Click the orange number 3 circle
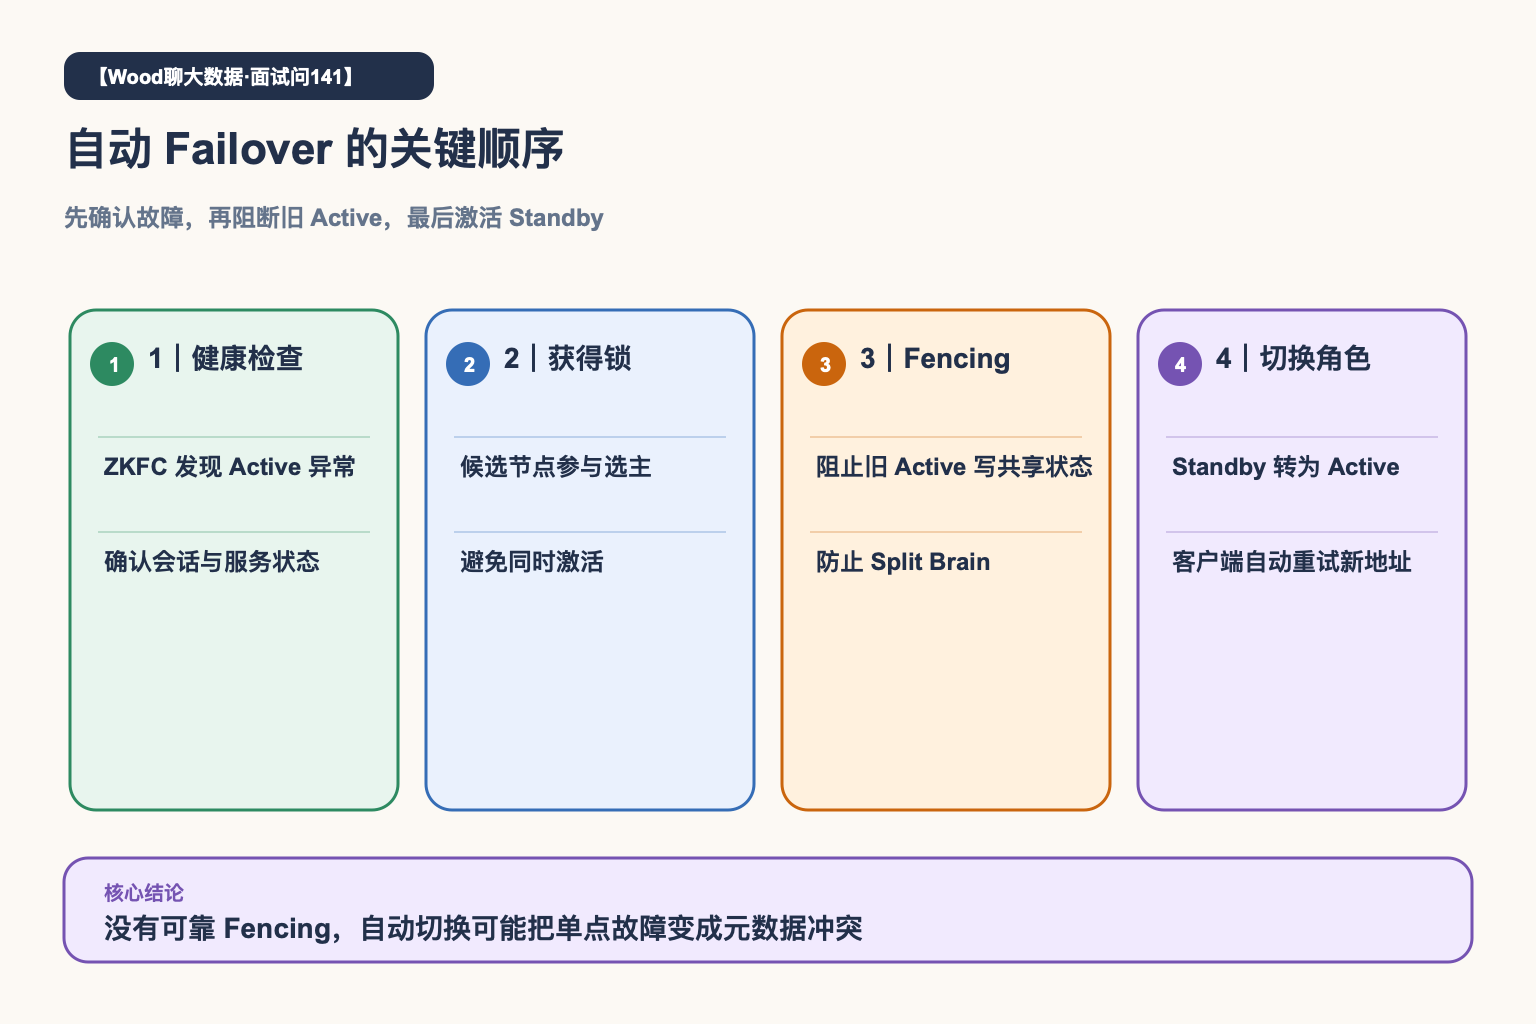This screenshot has height=1024, width=1536. 824,364
